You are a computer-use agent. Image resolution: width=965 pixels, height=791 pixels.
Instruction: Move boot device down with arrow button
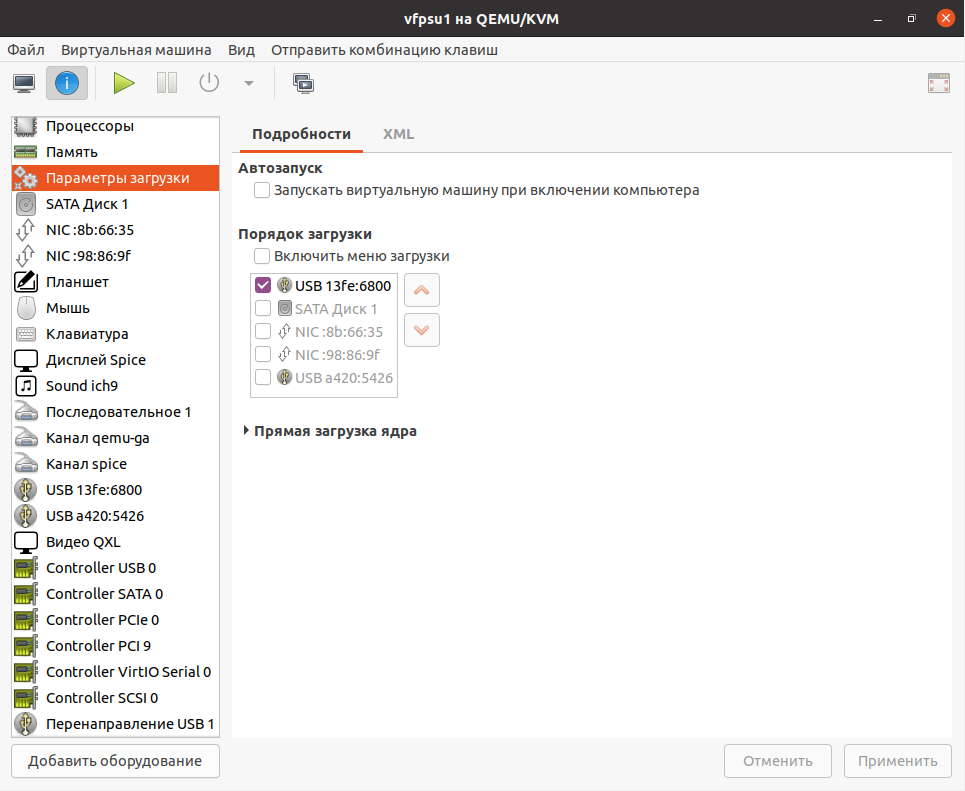pyautogui.click(x=422, y=330)
